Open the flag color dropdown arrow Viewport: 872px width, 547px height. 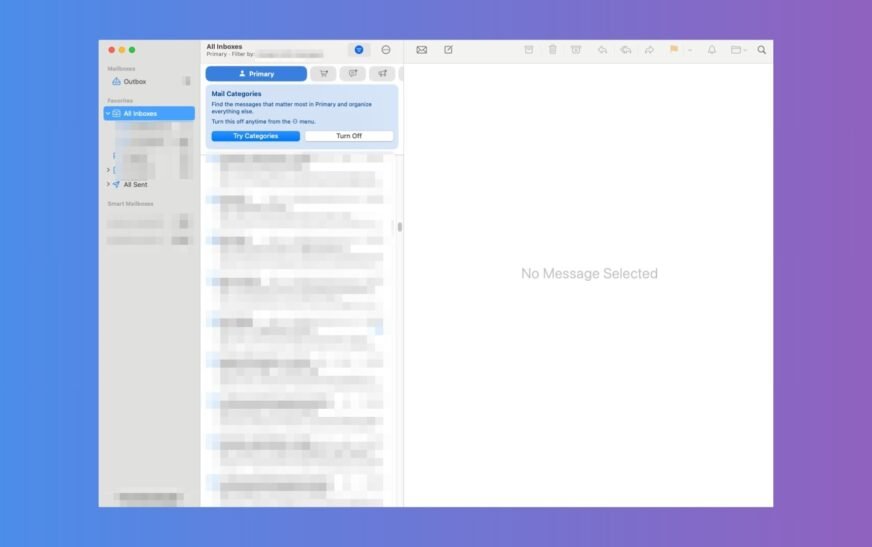point(689,50)
